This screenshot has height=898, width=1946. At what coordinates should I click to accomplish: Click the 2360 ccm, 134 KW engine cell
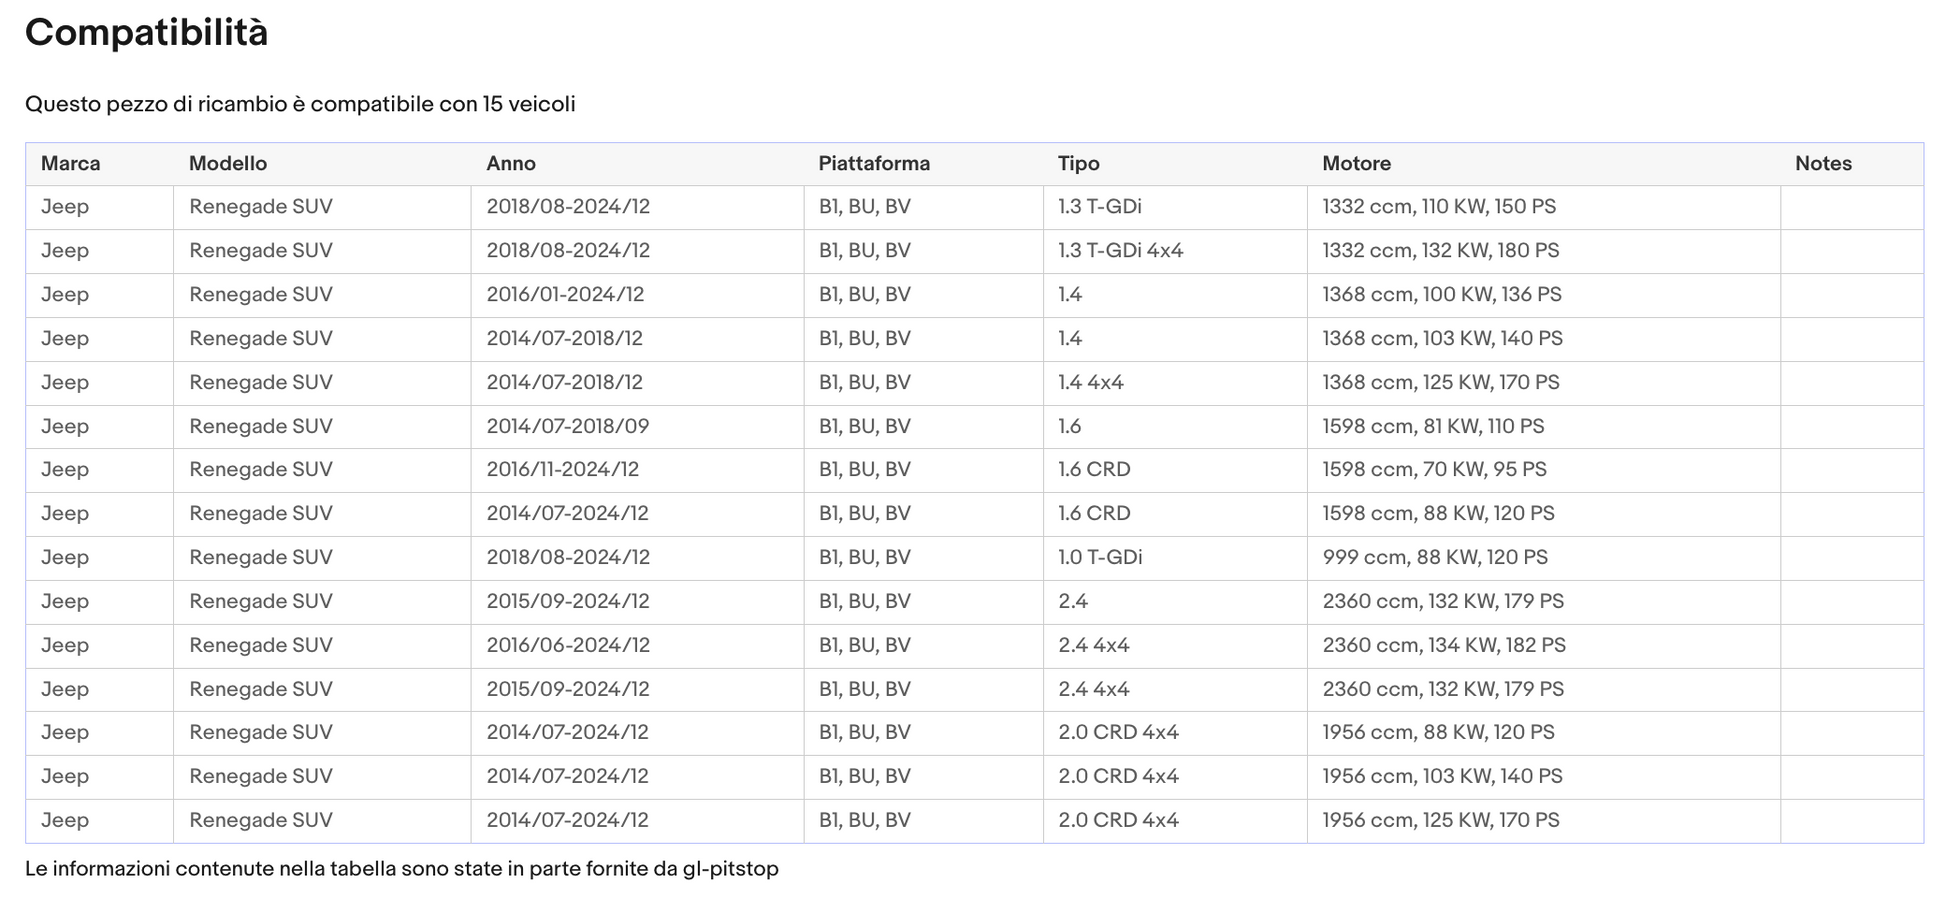[1443, 645]
